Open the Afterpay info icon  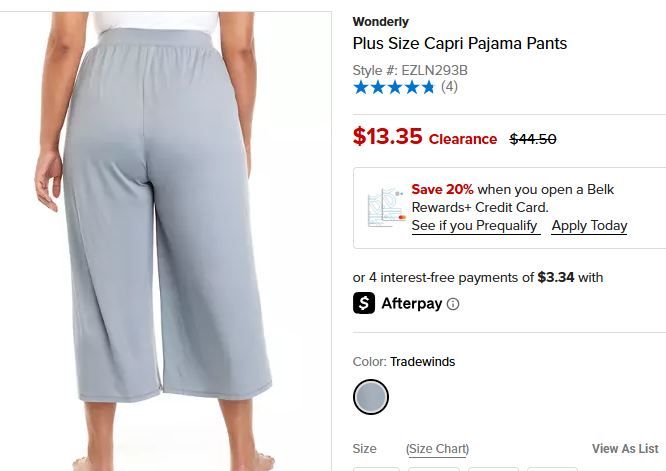pyautogui.click(x=453, y=304)
